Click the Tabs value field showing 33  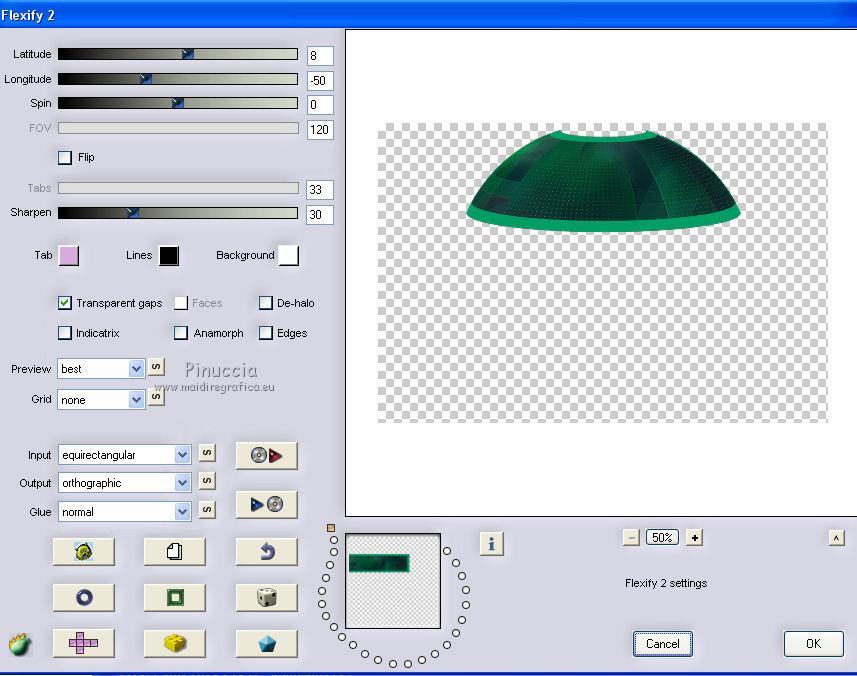point(320,190)
